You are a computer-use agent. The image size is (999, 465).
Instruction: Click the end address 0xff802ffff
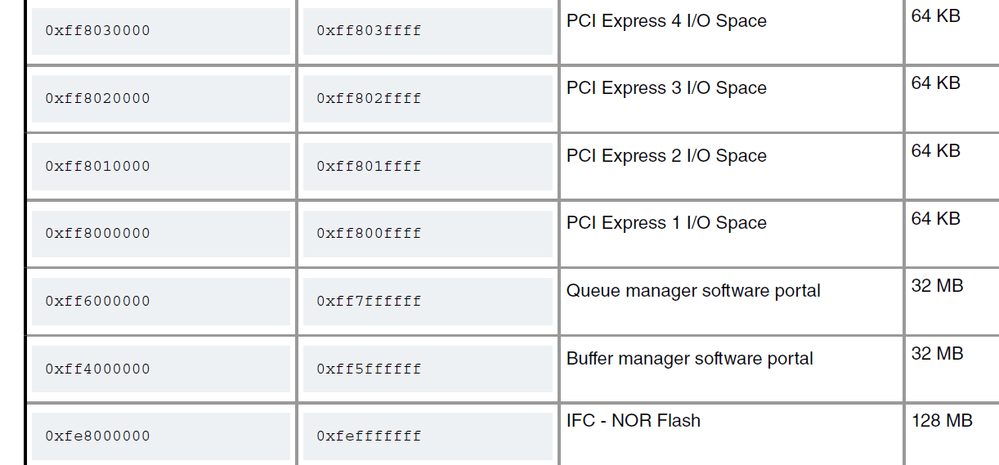(x=369, y=99)
